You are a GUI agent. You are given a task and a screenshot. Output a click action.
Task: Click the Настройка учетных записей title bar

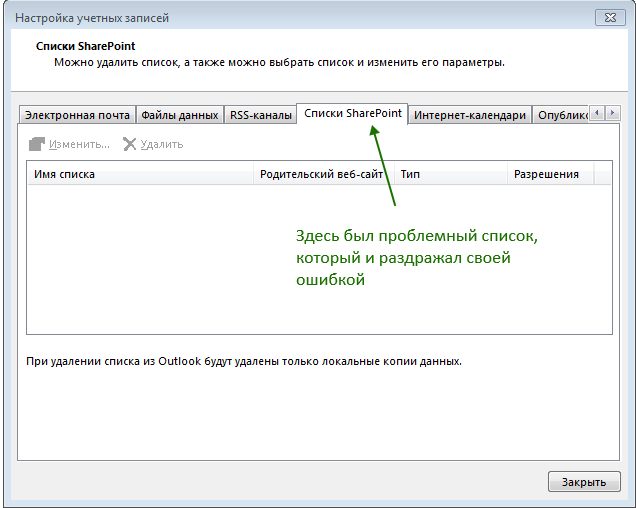point(300,17)
